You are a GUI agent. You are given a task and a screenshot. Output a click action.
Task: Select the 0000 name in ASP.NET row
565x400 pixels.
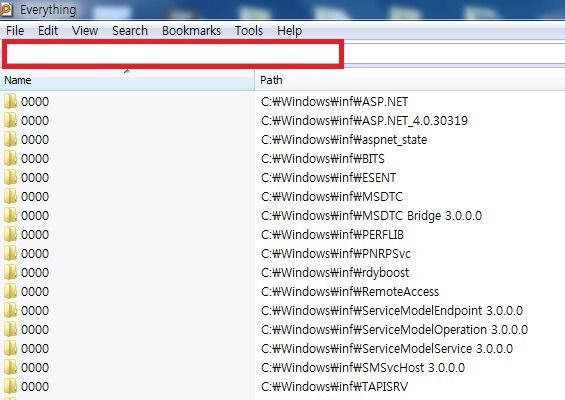tap(35, 102)
